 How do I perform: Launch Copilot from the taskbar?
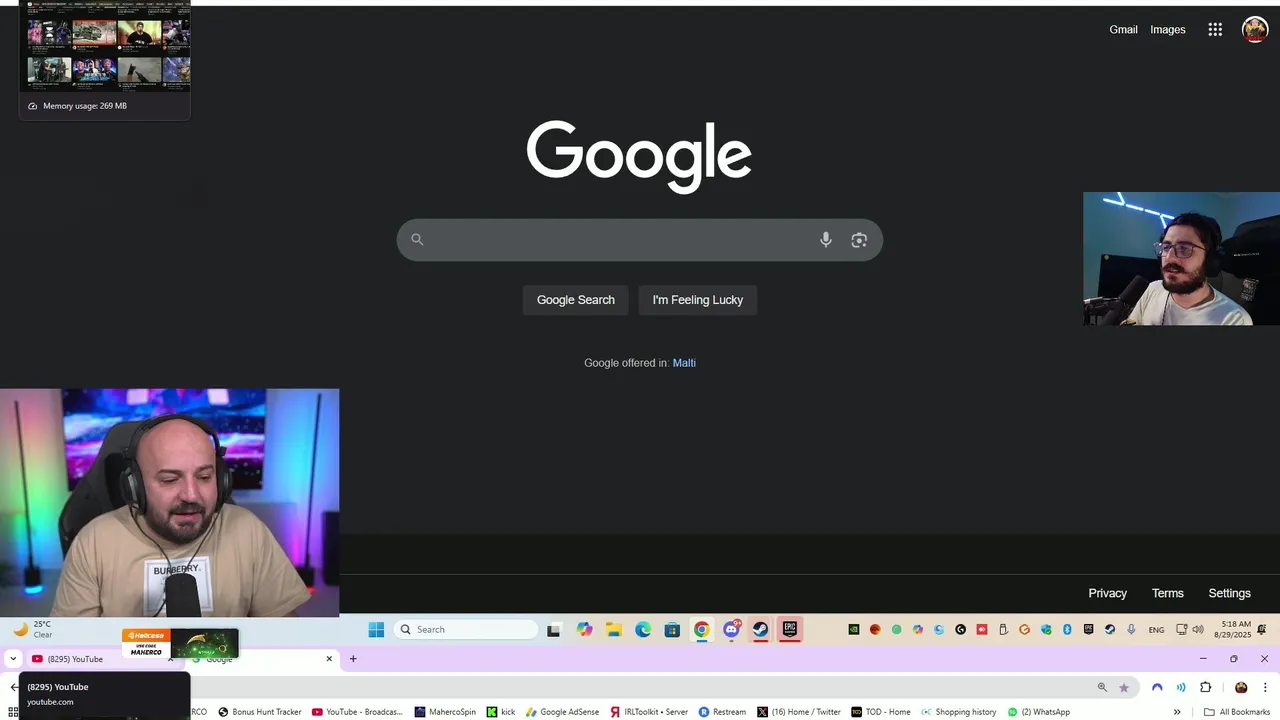tap(584, 629)
